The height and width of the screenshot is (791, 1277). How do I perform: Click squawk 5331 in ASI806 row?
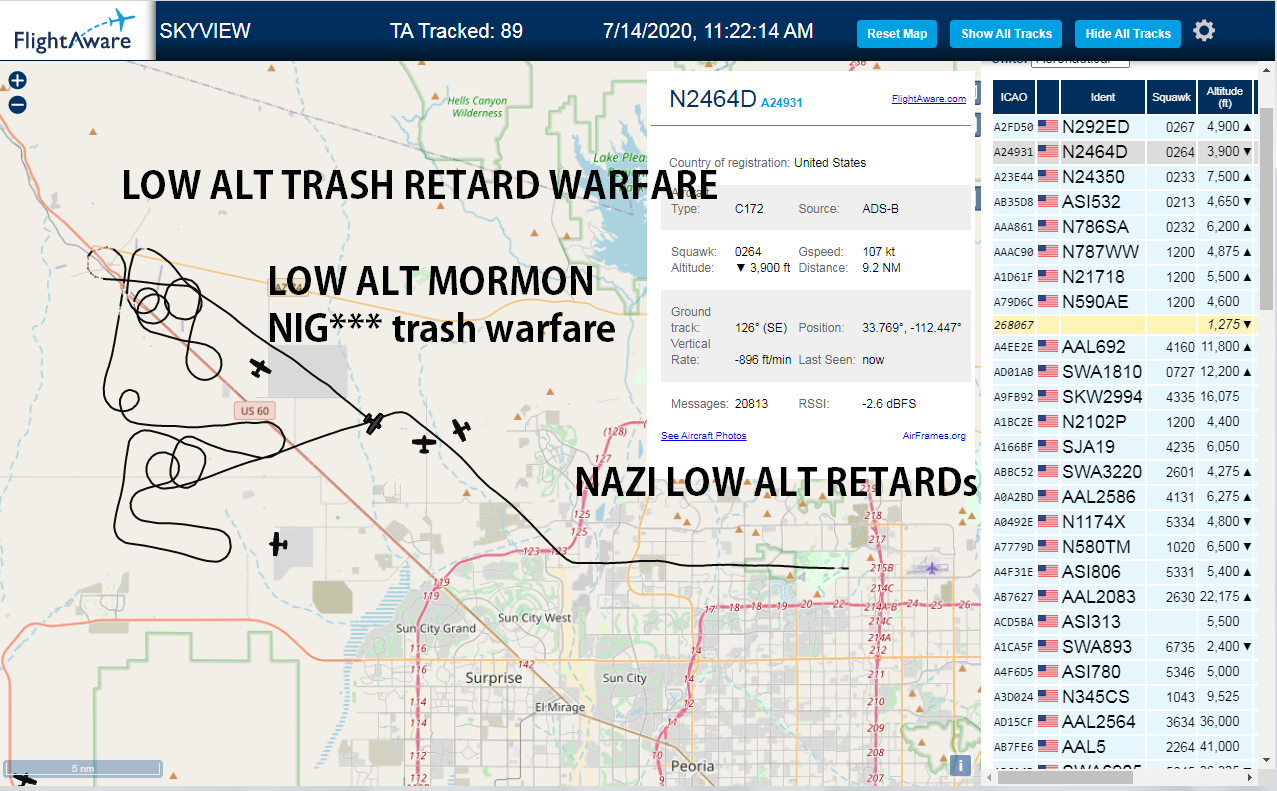pyautogui.click(x=1179, y=573)
